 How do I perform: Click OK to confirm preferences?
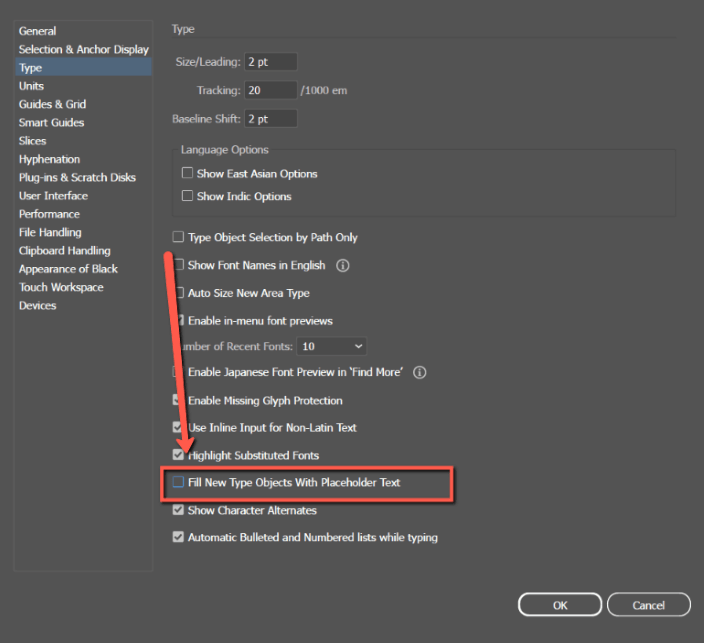click(x=560, y=605)
